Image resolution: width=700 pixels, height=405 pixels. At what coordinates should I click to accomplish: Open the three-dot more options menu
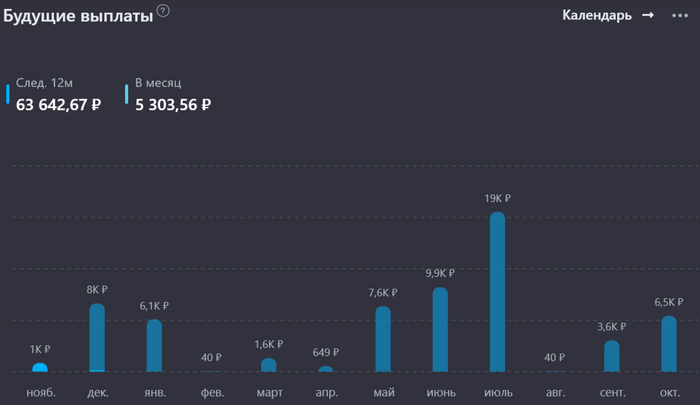[680, 15]
